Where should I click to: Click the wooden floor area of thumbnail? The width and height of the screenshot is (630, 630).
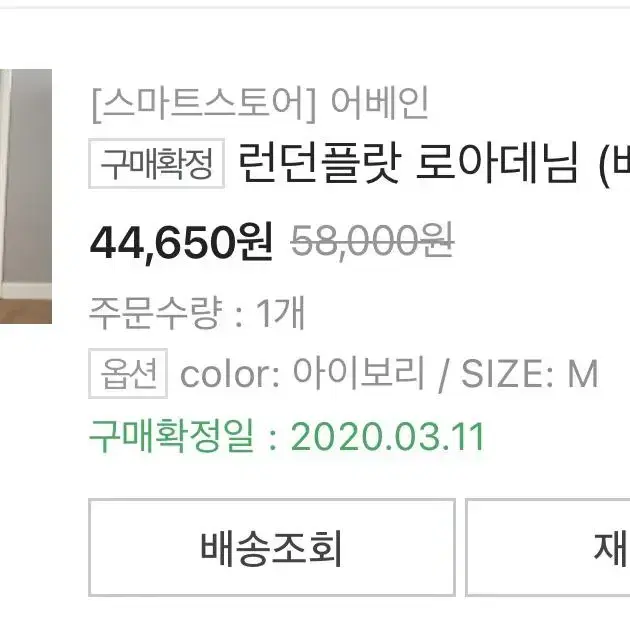(x=26, y=311)
